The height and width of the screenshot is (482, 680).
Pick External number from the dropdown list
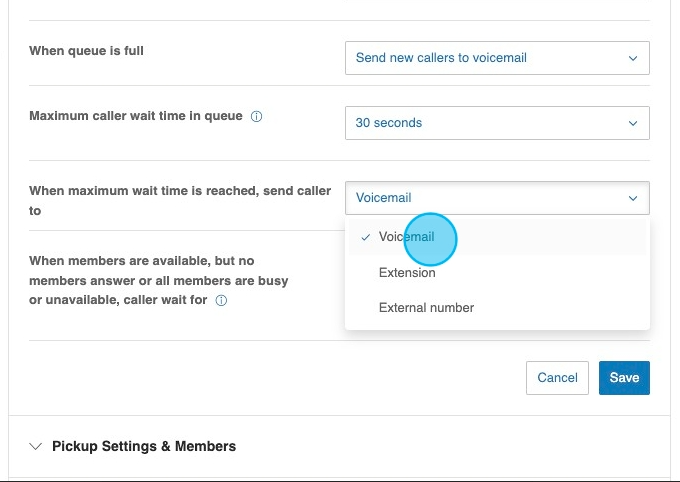[x=426, y=308]
